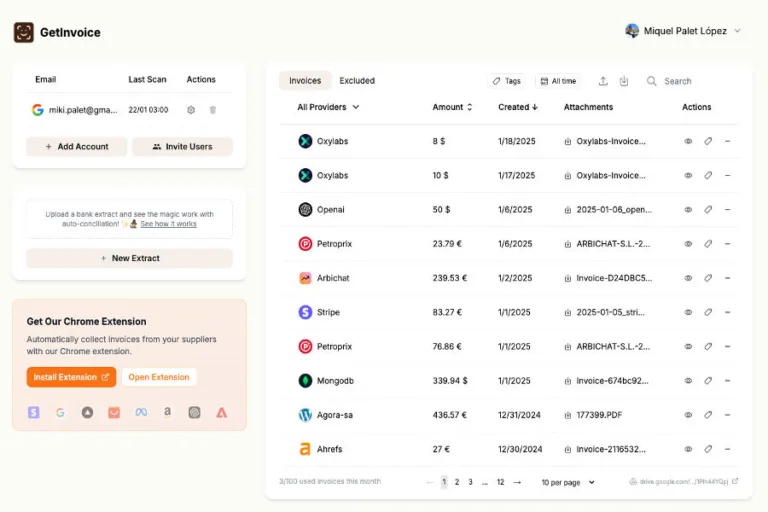The width and height of the screenshot is (768, 512).
Task: Open settings gear for miki.palet account
Action: (x=191, y=110)
